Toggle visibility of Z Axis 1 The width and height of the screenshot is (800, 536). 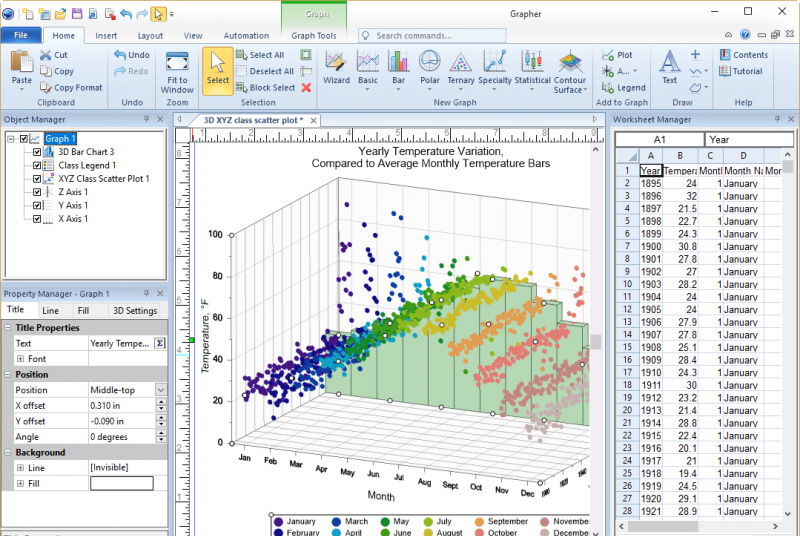click(37, 192)
